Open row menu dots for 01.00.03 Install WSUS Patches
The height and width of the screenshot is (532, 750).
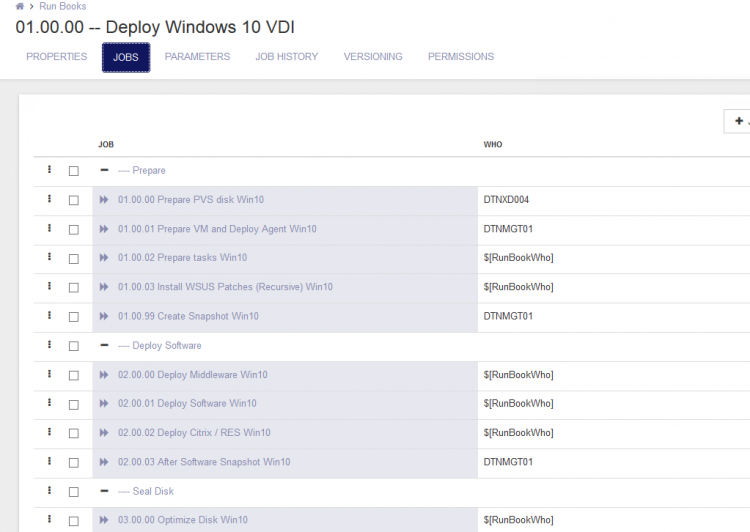[x=49, y=287]
